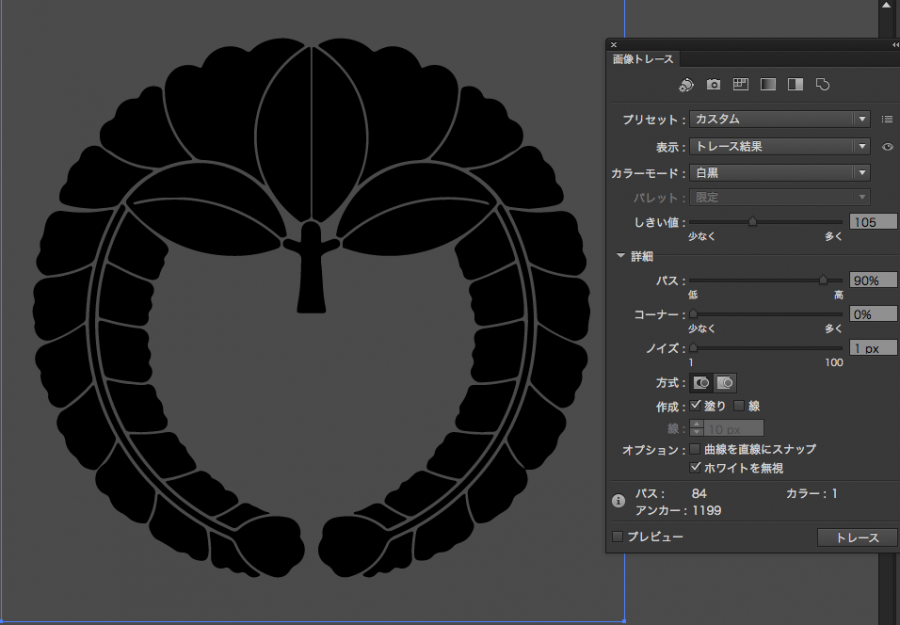The width and height of the screenshot is (900, 625).
Task: Open the preset management list icon
Action: coord(887,119)
